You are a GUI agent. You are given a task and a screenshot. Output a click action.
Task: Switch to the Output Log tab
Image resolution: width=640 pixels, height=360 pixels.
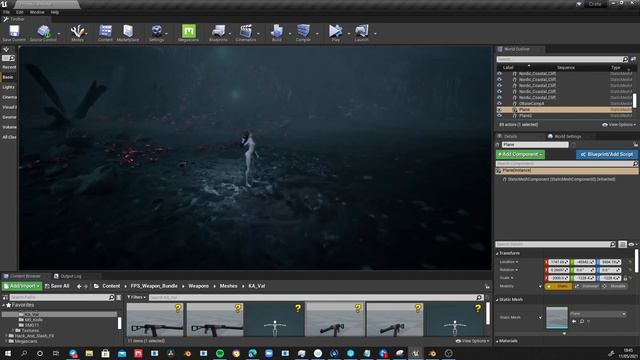tap(68, 276)
